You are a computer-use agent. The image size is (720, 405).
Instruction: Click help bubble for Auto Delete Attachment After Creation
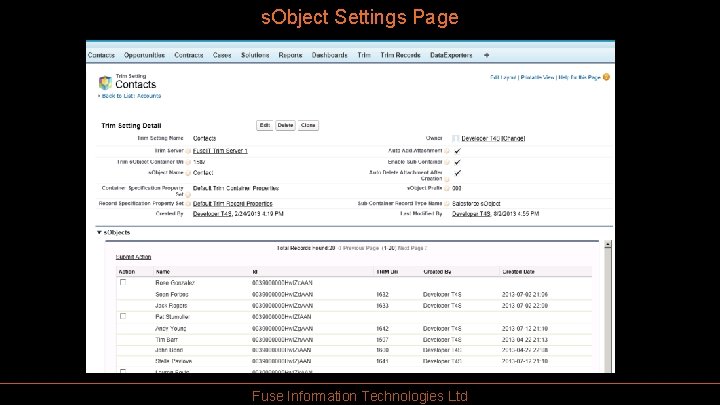[447, 179]
